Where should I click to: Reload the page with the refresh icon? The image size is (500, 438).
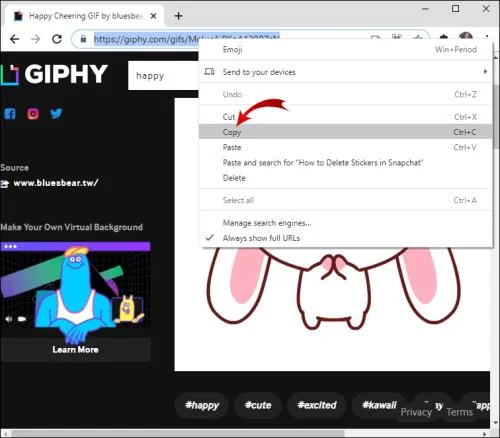pyautogui.click(x=57, y=39)
